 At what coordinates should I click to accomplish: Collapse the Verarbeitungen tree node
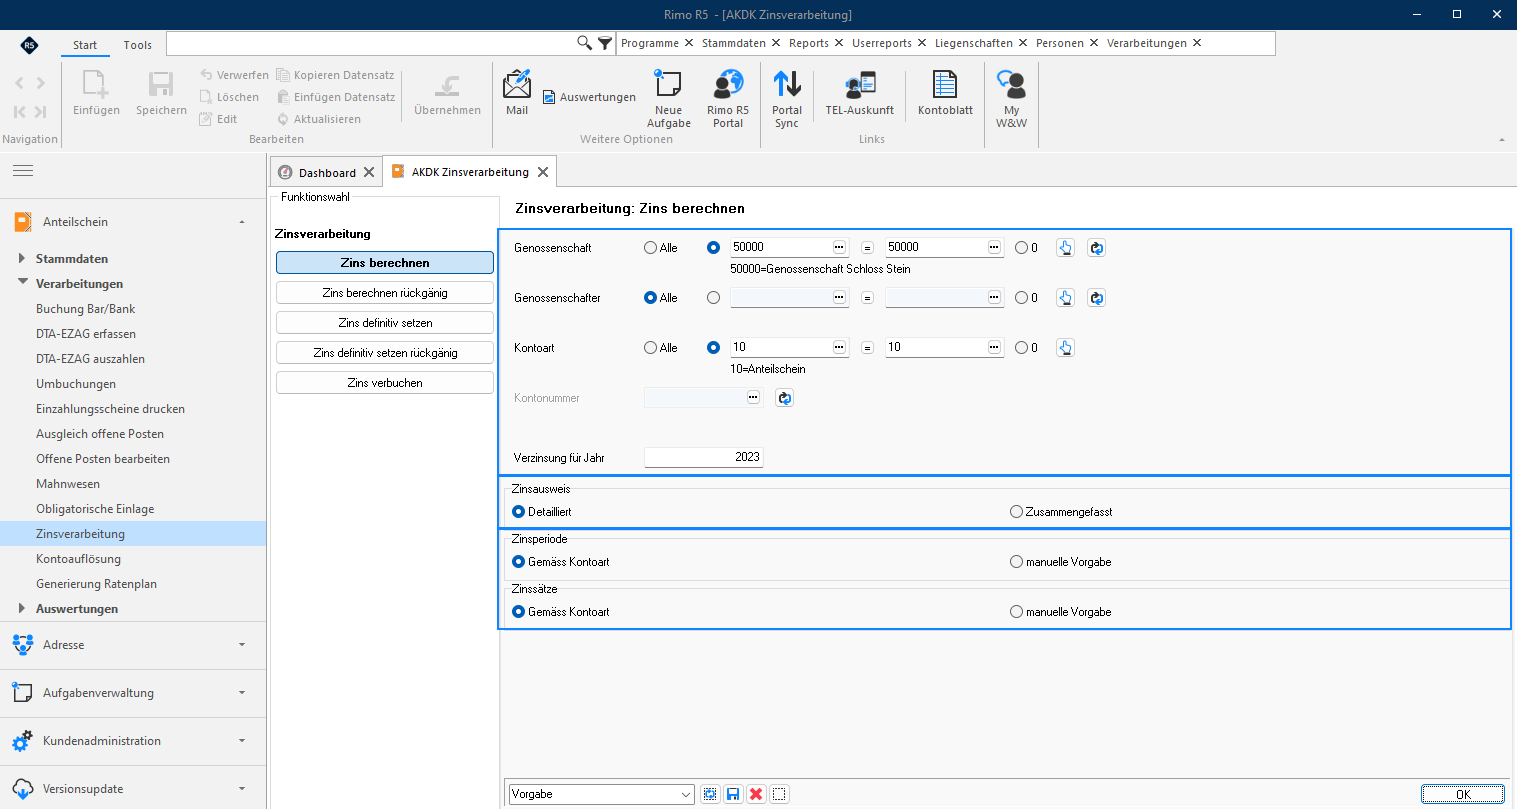tap(22, 283)
